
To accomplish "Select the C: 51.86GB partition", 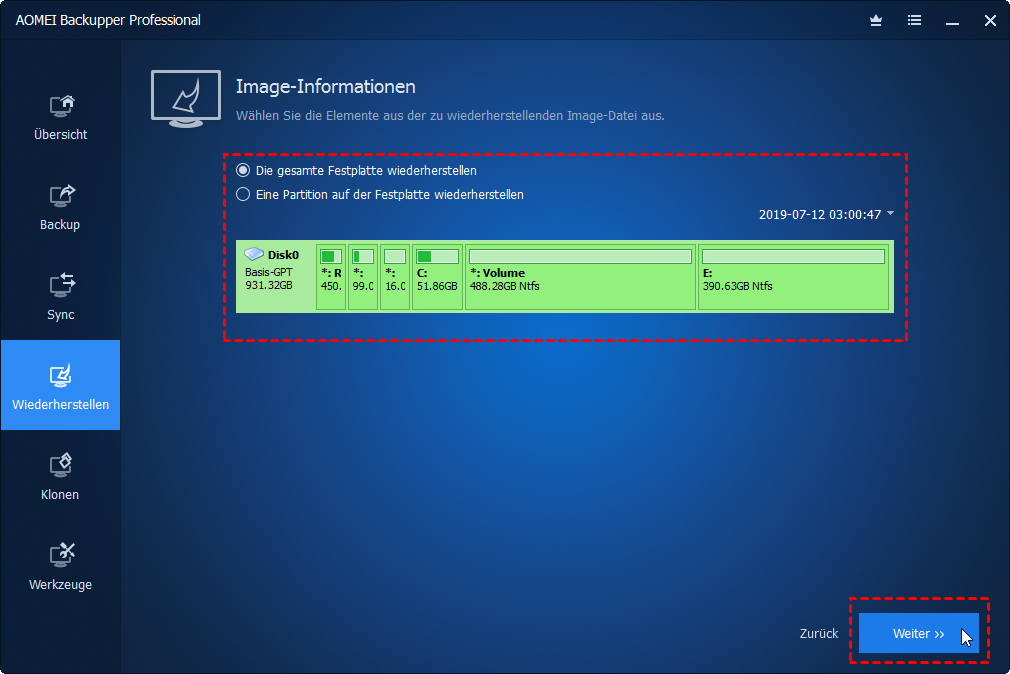I will click(x=437, y=277).
